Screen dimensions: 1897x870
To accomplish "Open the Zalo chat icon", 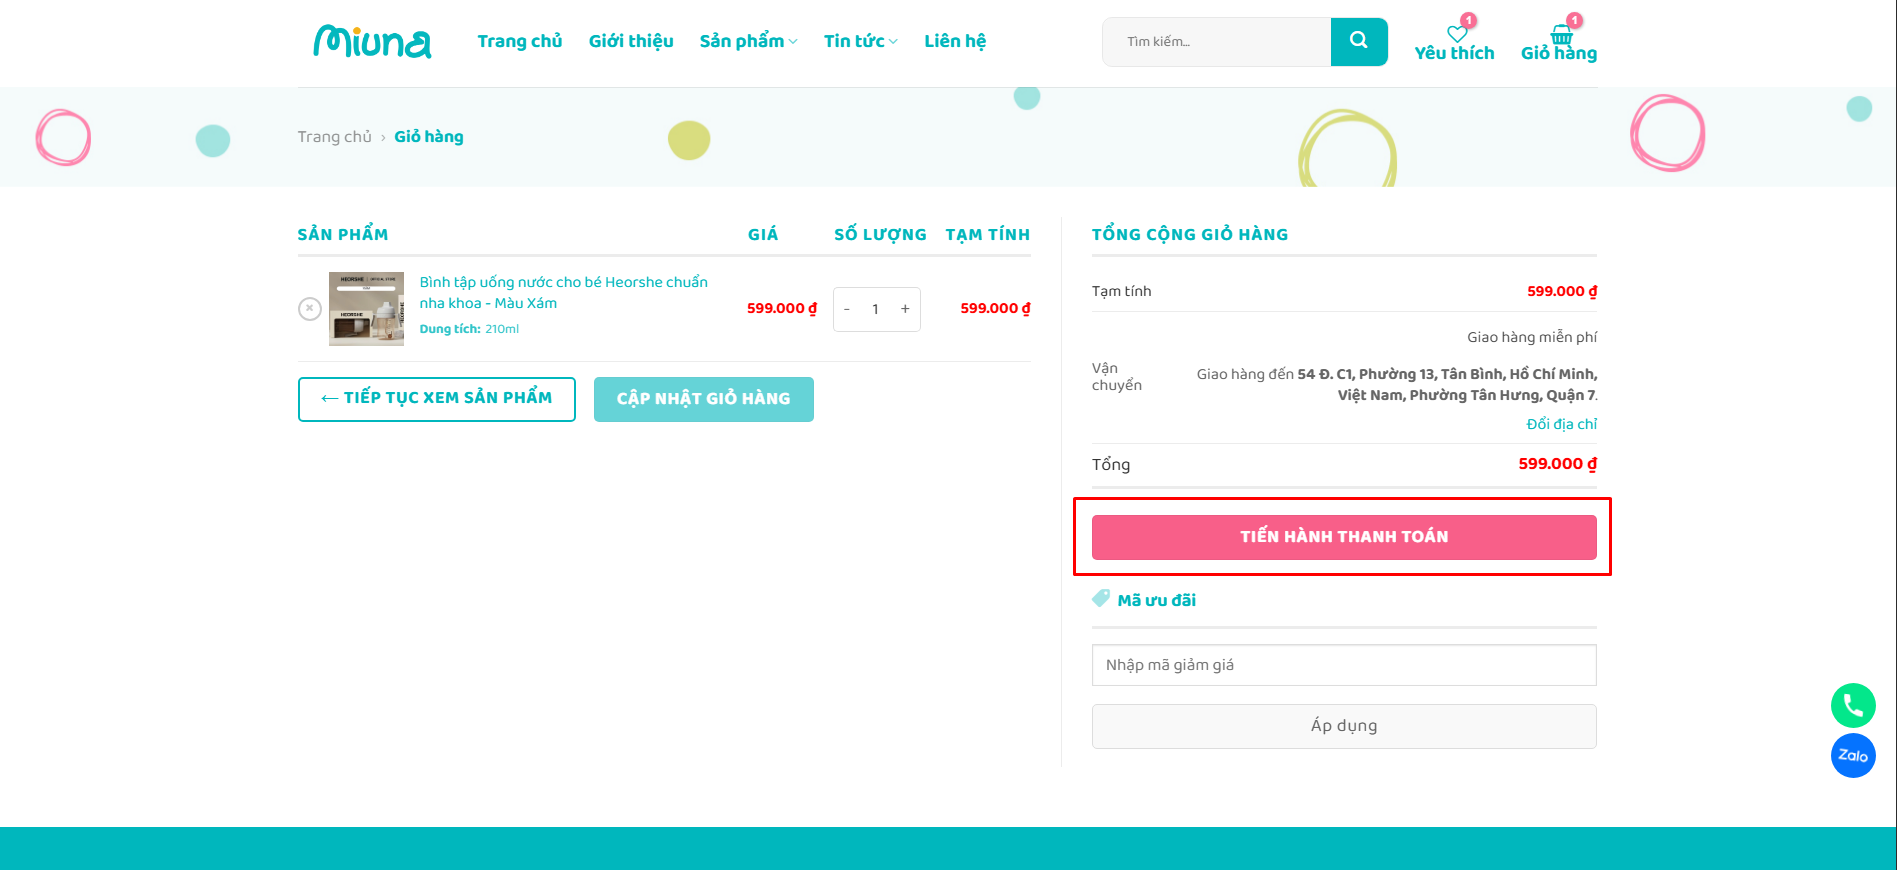I will [1852, 756].
